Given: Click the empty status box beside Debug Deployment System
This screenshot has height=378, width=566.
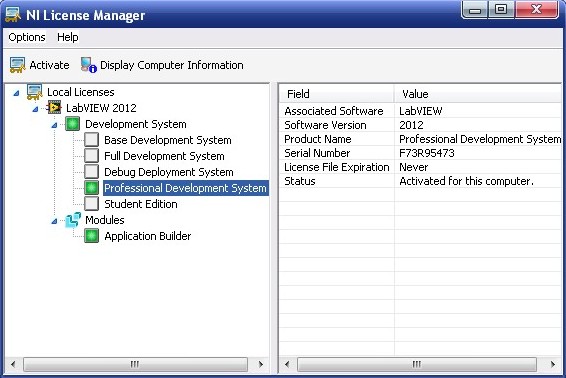Looking at the screenshot, I should click(x=92, y=171).
